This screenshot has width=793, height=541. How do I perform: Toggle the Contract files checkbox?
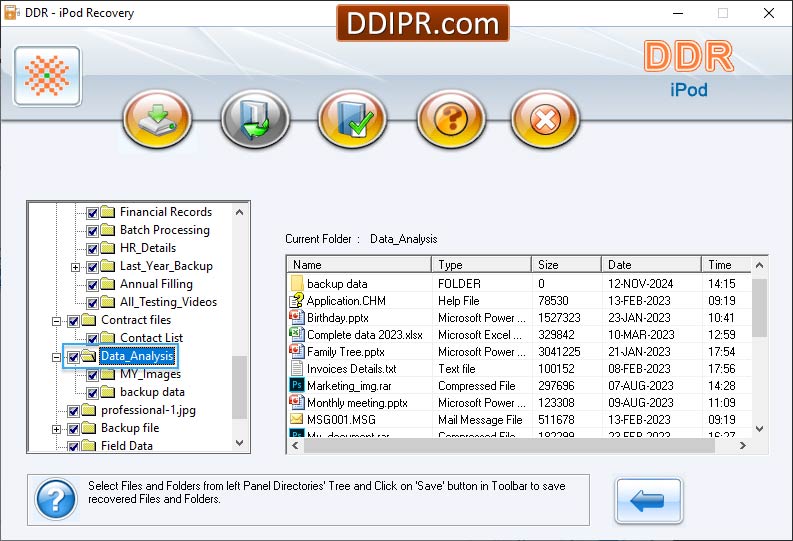[73, 321]
